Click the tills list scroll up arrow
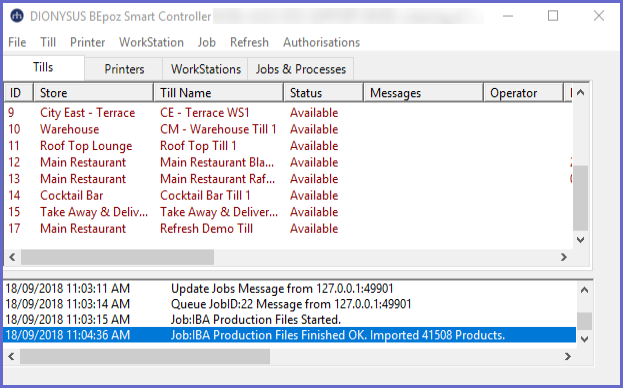This screenshot has width=623, height=388. click(x=580, y=93)
